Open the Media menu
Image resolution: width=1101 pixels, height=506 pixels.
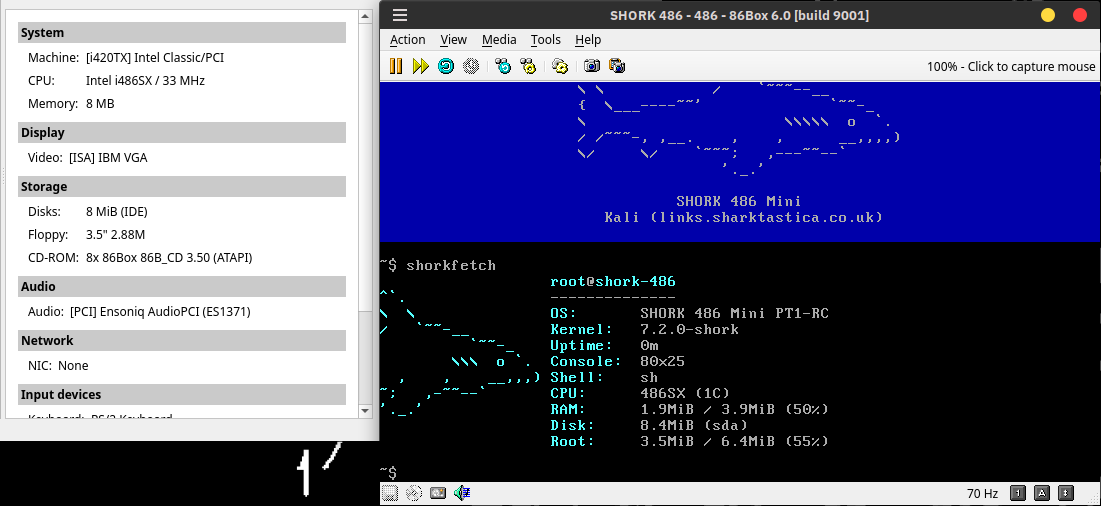[499, 40]
